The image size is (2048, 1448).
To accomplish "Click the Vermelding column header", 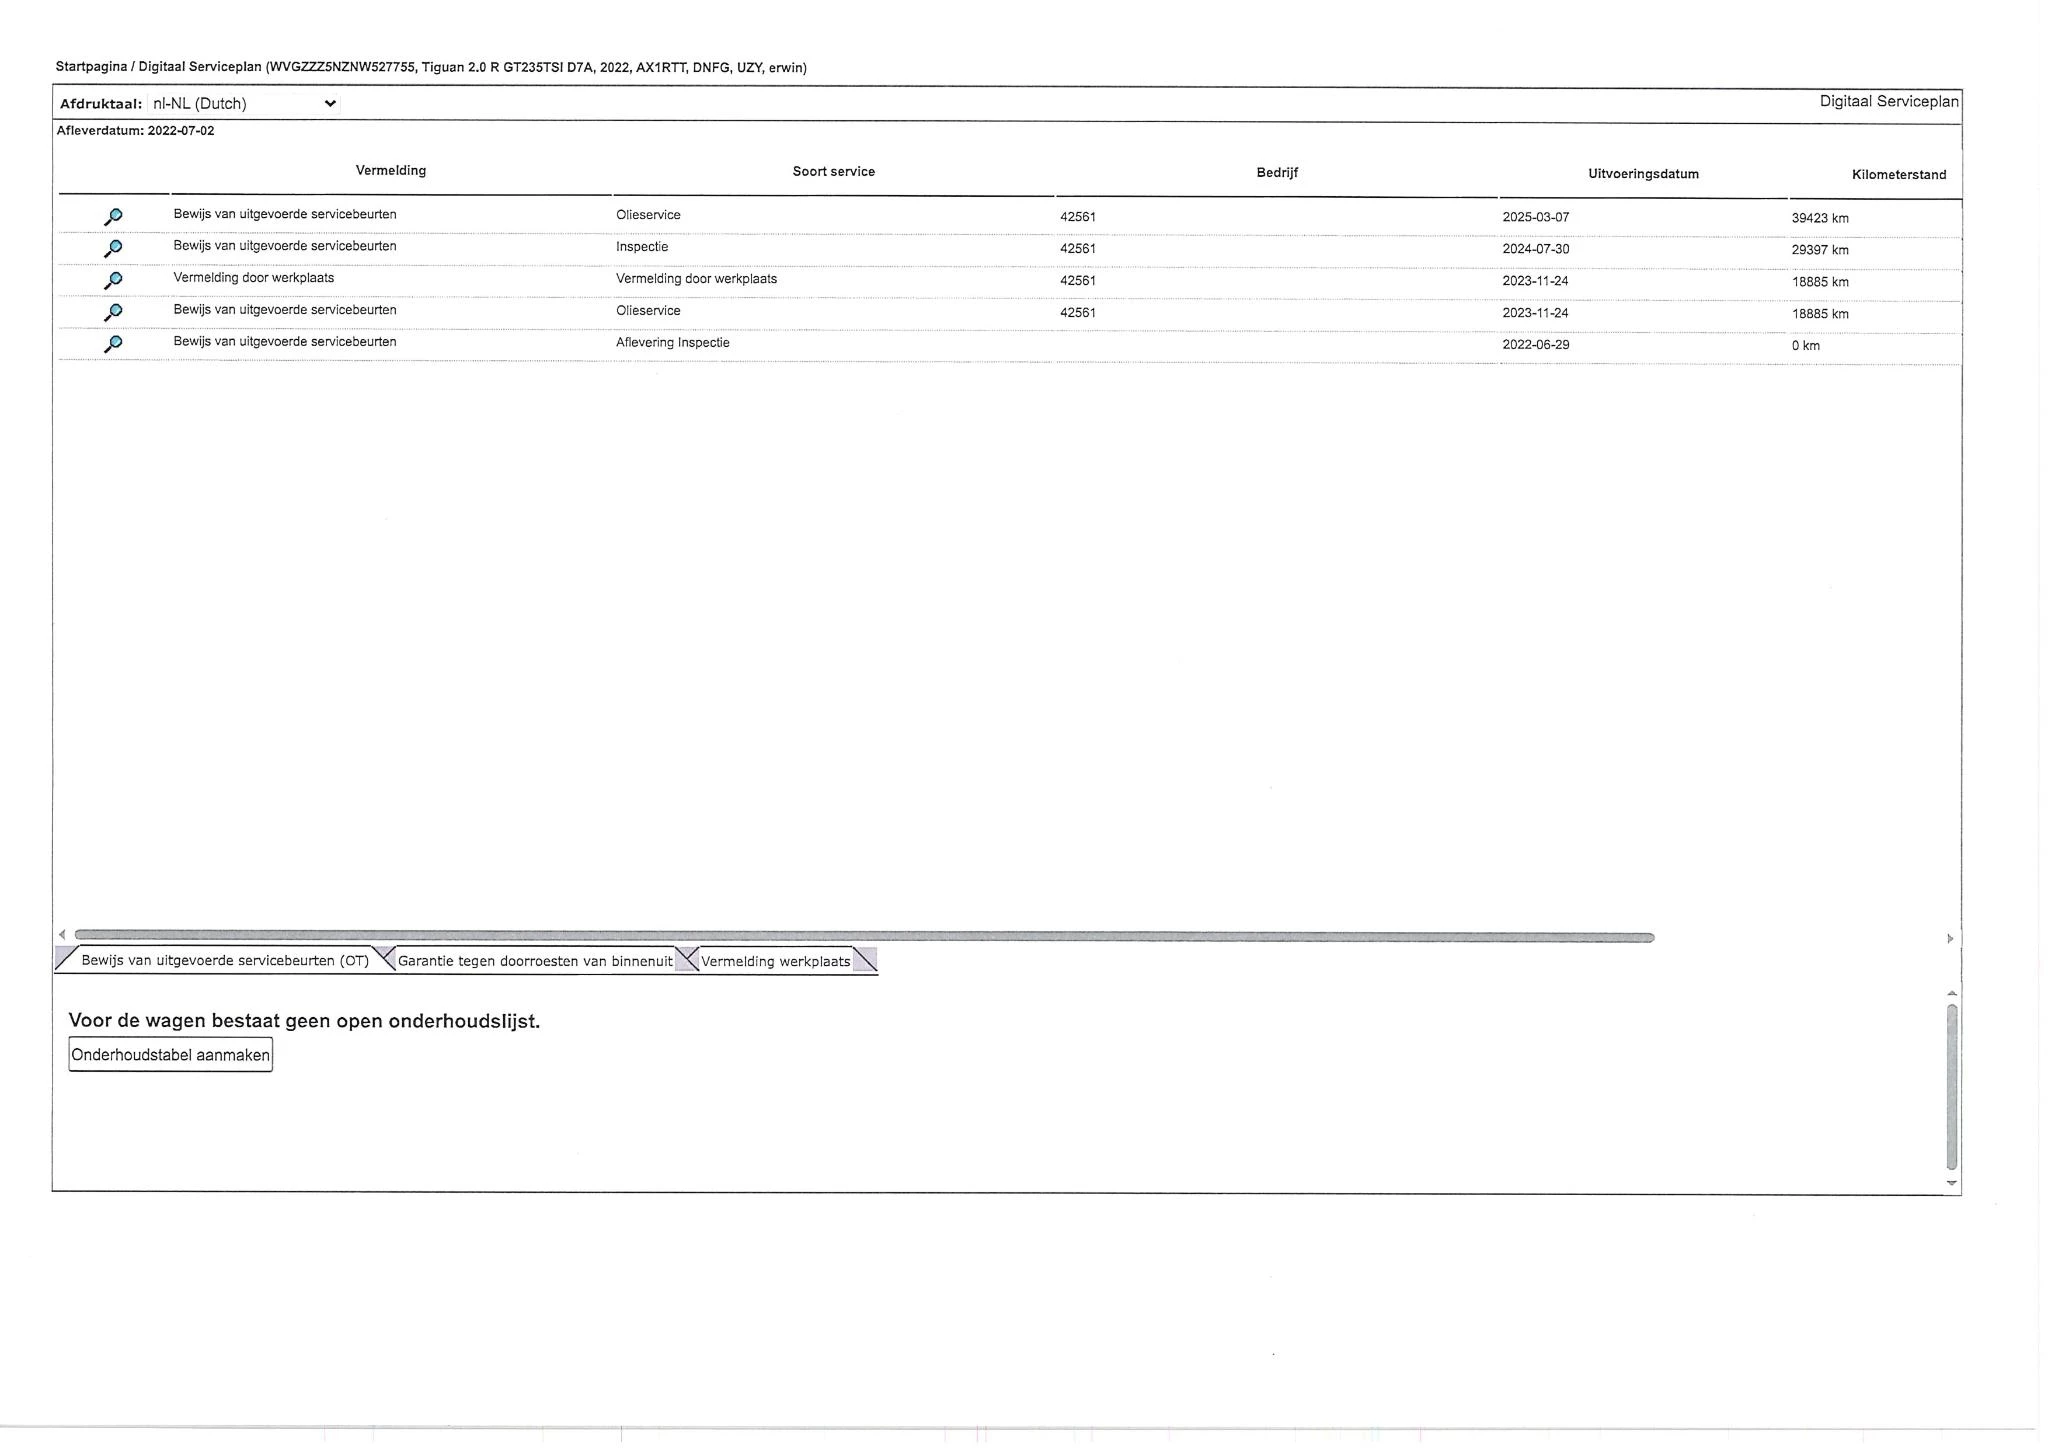I will [390, 171].
